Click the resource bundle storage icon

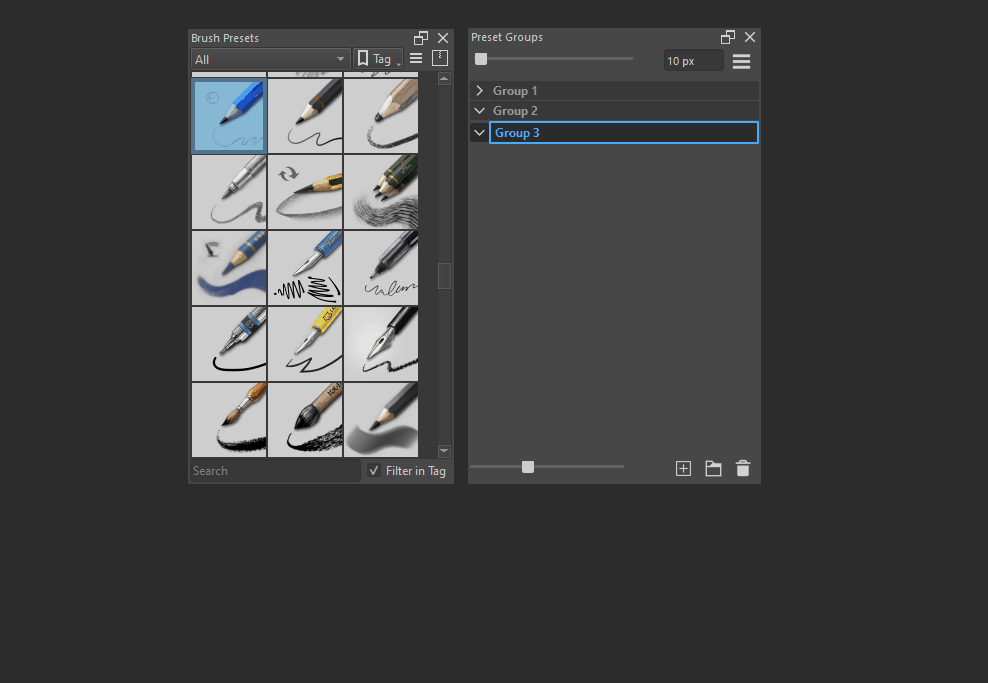pos(440,59)
